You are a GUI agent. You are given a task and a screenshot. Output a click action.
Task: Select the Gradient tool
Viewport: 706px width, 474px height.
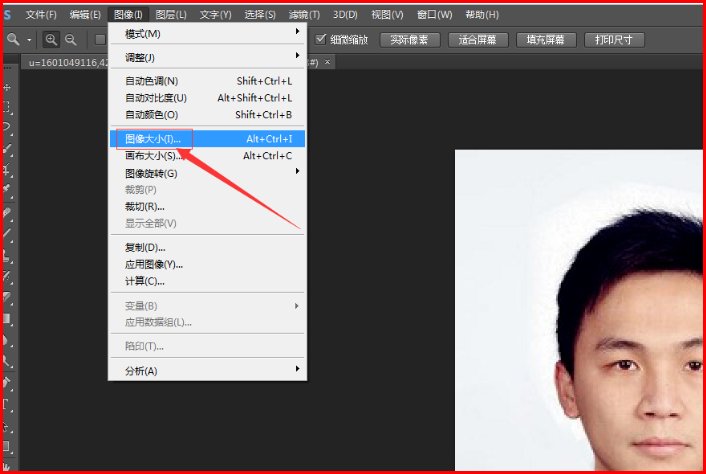click(8, 319)
